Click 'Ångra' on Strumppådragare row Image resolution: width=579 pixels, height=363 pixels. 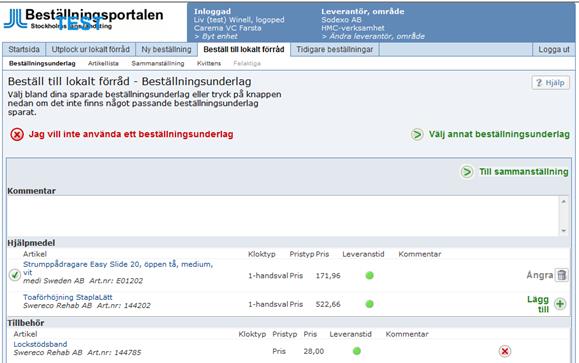(539, 275)
